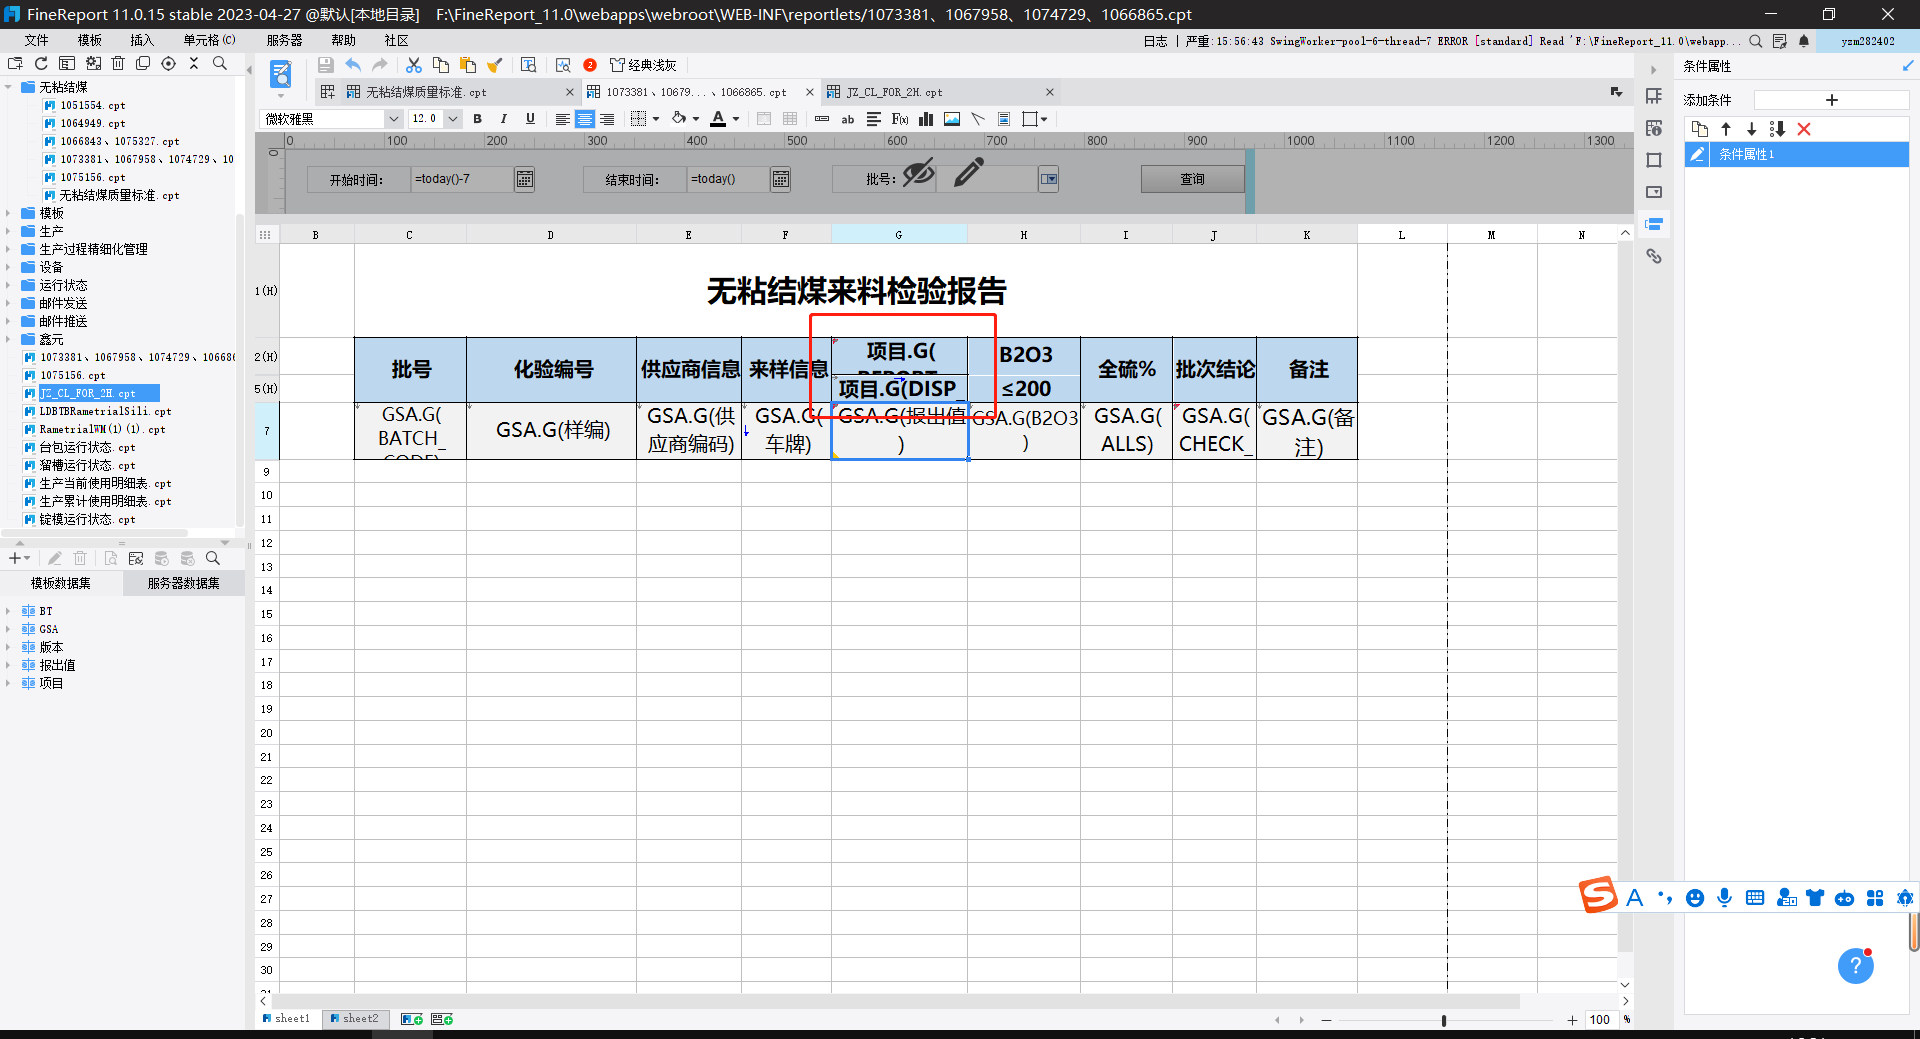Switch to sheet2 tab
Screen dimensions: 1920x1039
coord(354,1018)
